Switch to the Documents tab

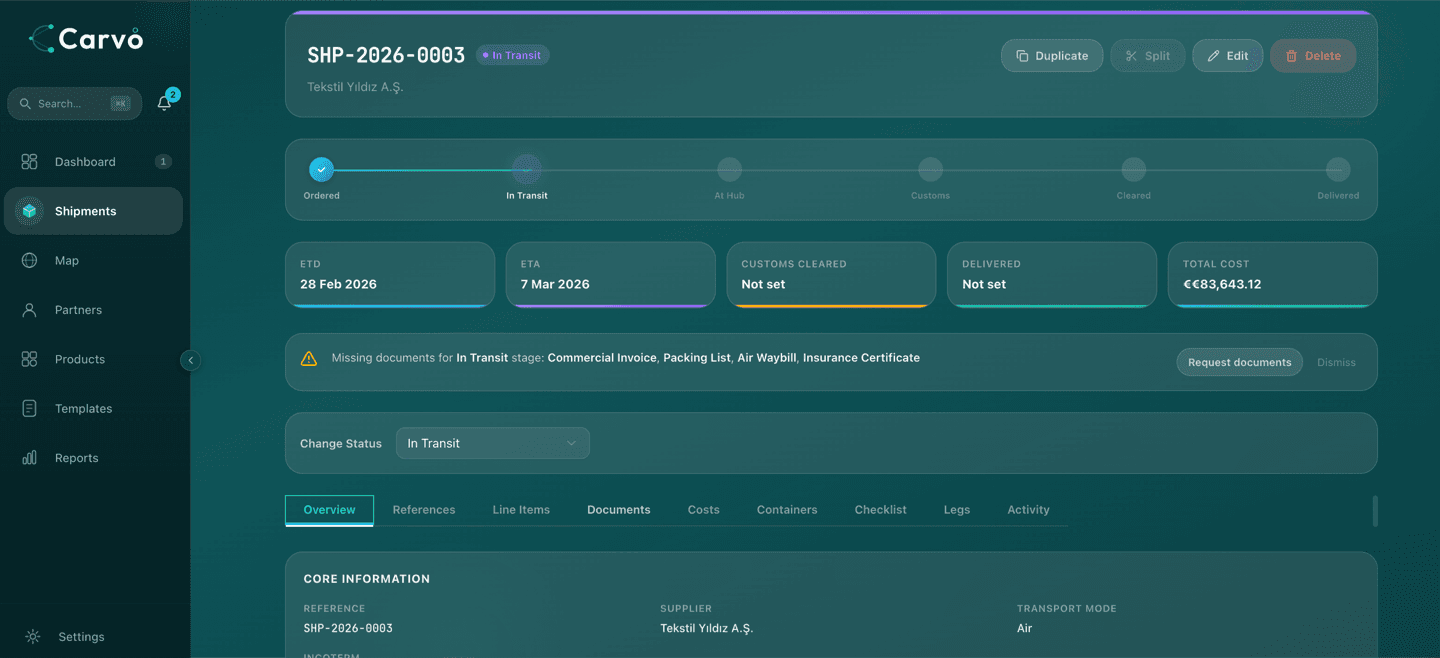click(x=618, y=509)
